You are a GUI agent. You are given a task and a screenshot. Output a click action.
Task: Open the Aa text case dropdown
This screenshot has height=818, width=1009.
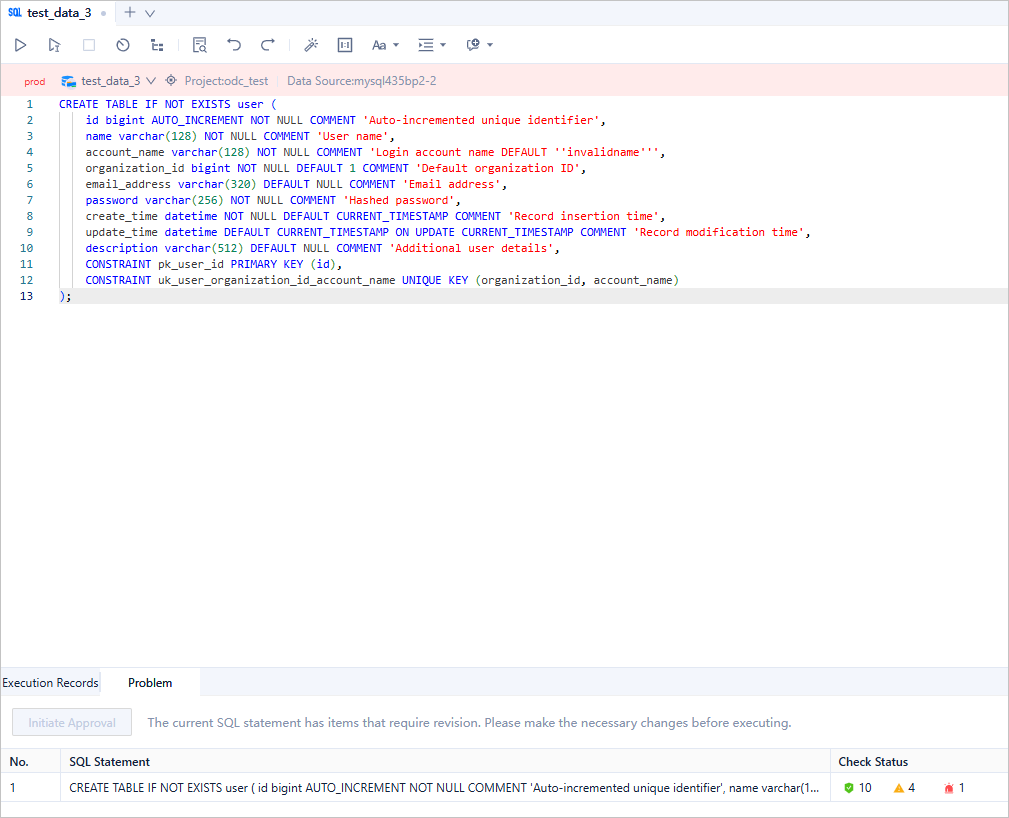click(385, 45)
